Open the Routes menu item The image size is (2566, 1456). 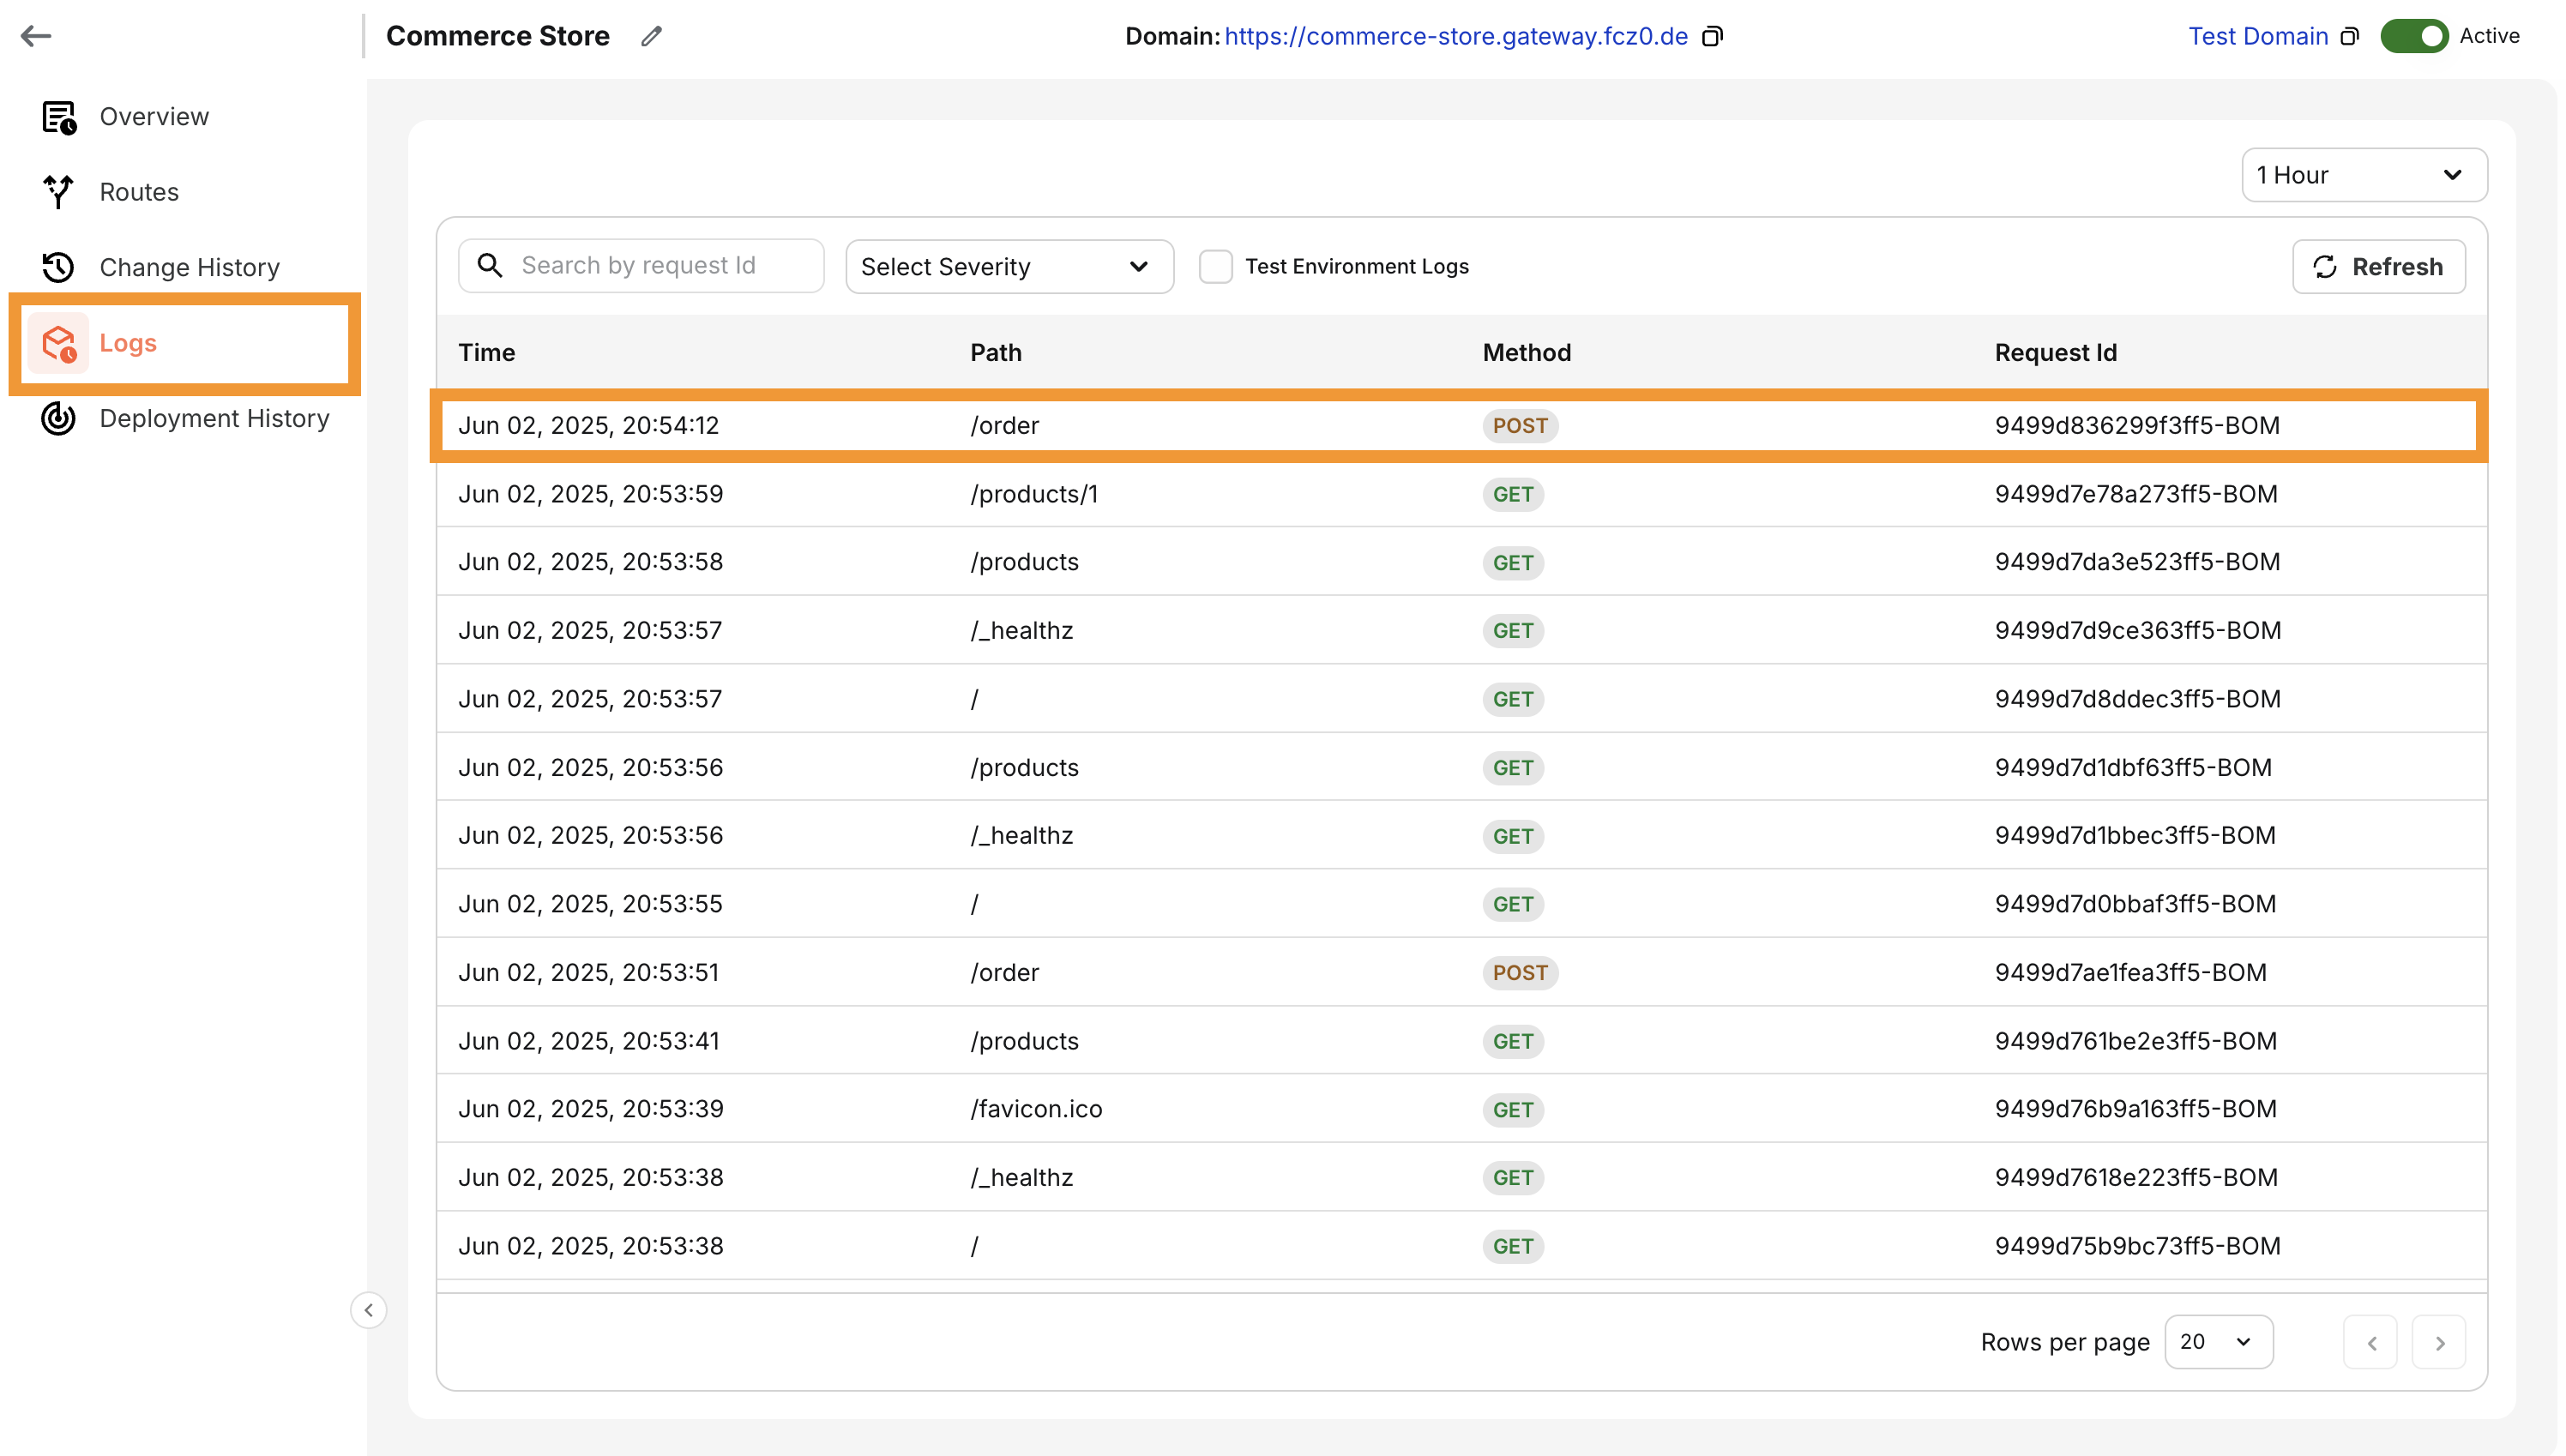coord(139,192)
